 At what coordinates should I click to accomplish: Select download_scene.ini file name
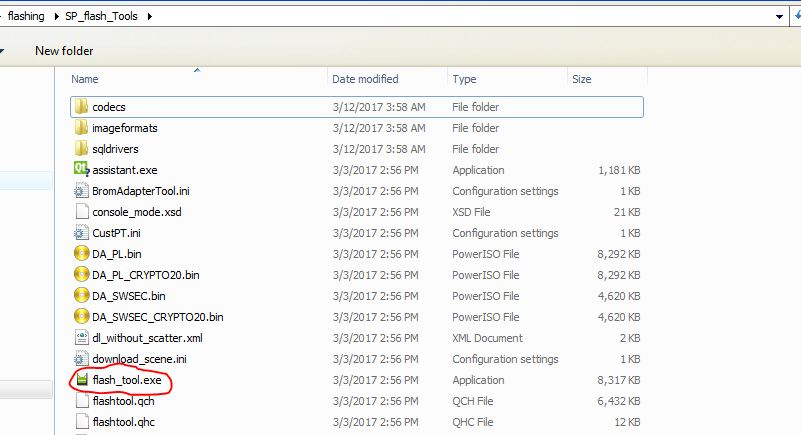pos(139,359)
